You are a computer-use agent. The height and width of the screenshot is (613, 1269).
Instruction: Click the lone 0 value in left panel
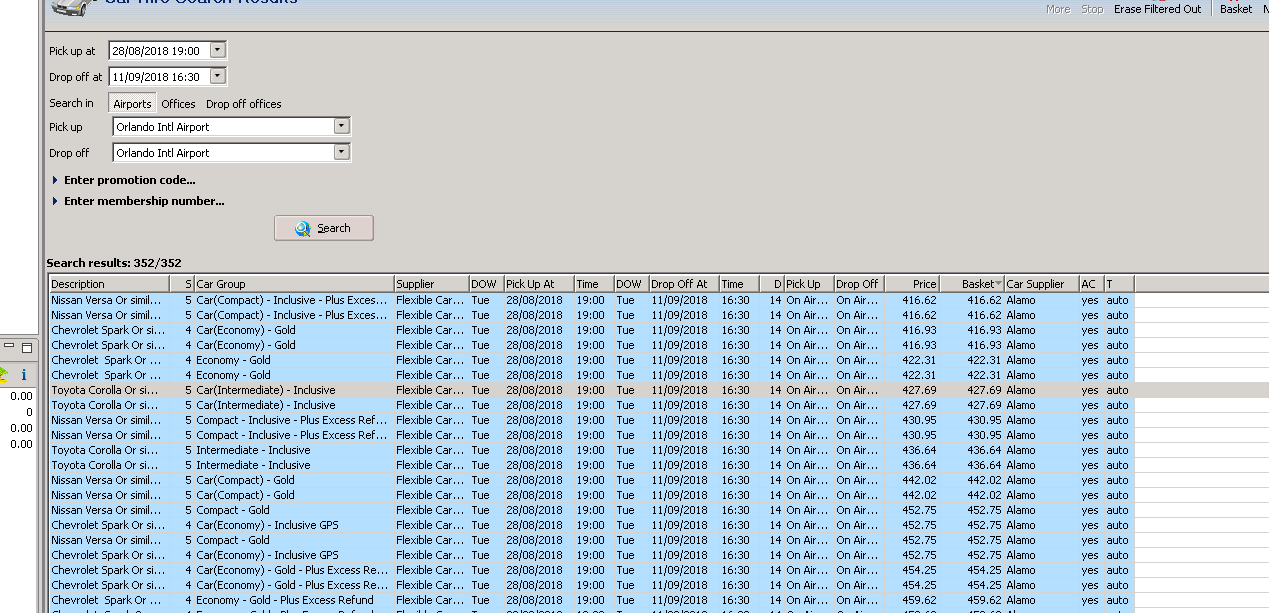tap(29, 412)
